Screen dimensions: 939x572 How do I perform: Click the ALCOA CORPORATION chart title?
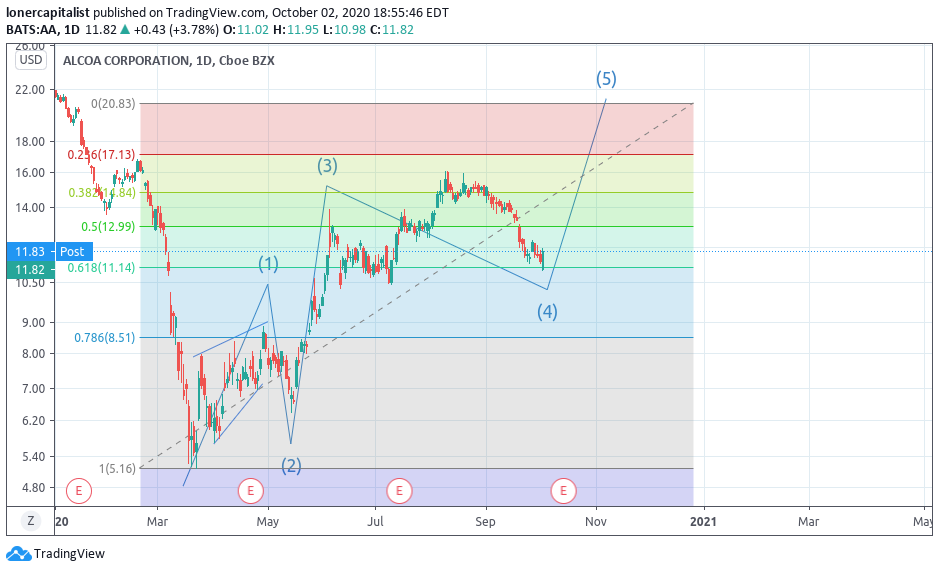pyautogui.click(x=169, y=60)
